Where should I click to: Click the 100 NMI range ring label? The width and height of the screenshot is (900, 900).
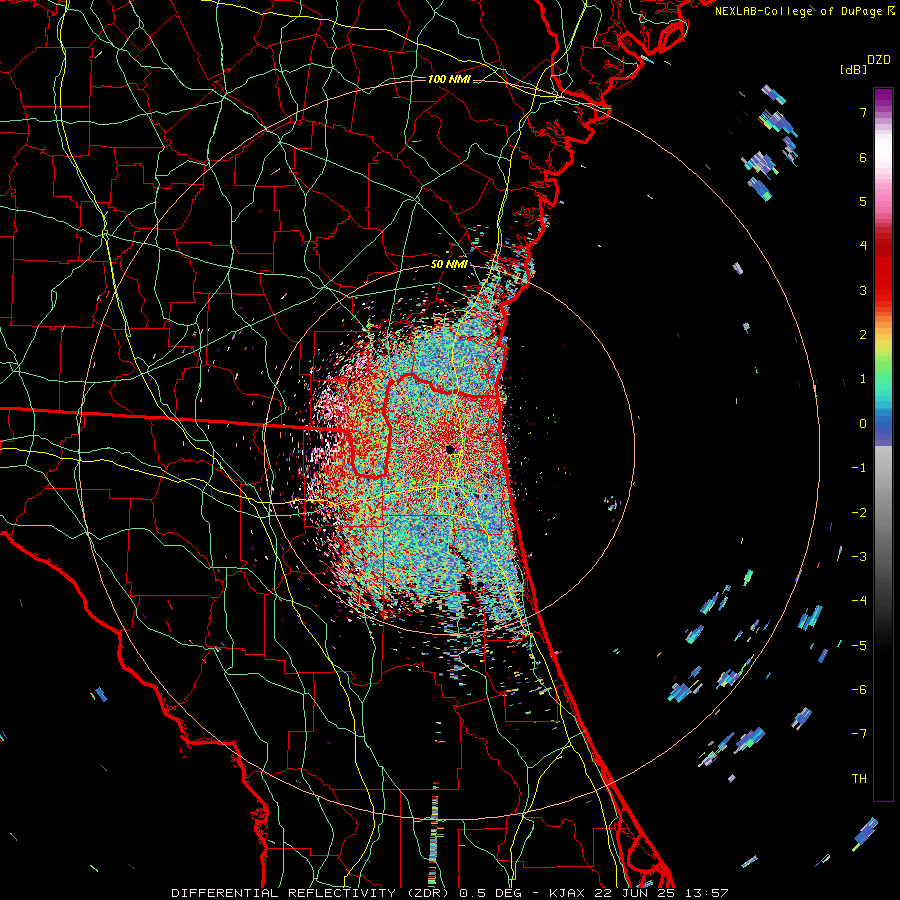(449, 79)
